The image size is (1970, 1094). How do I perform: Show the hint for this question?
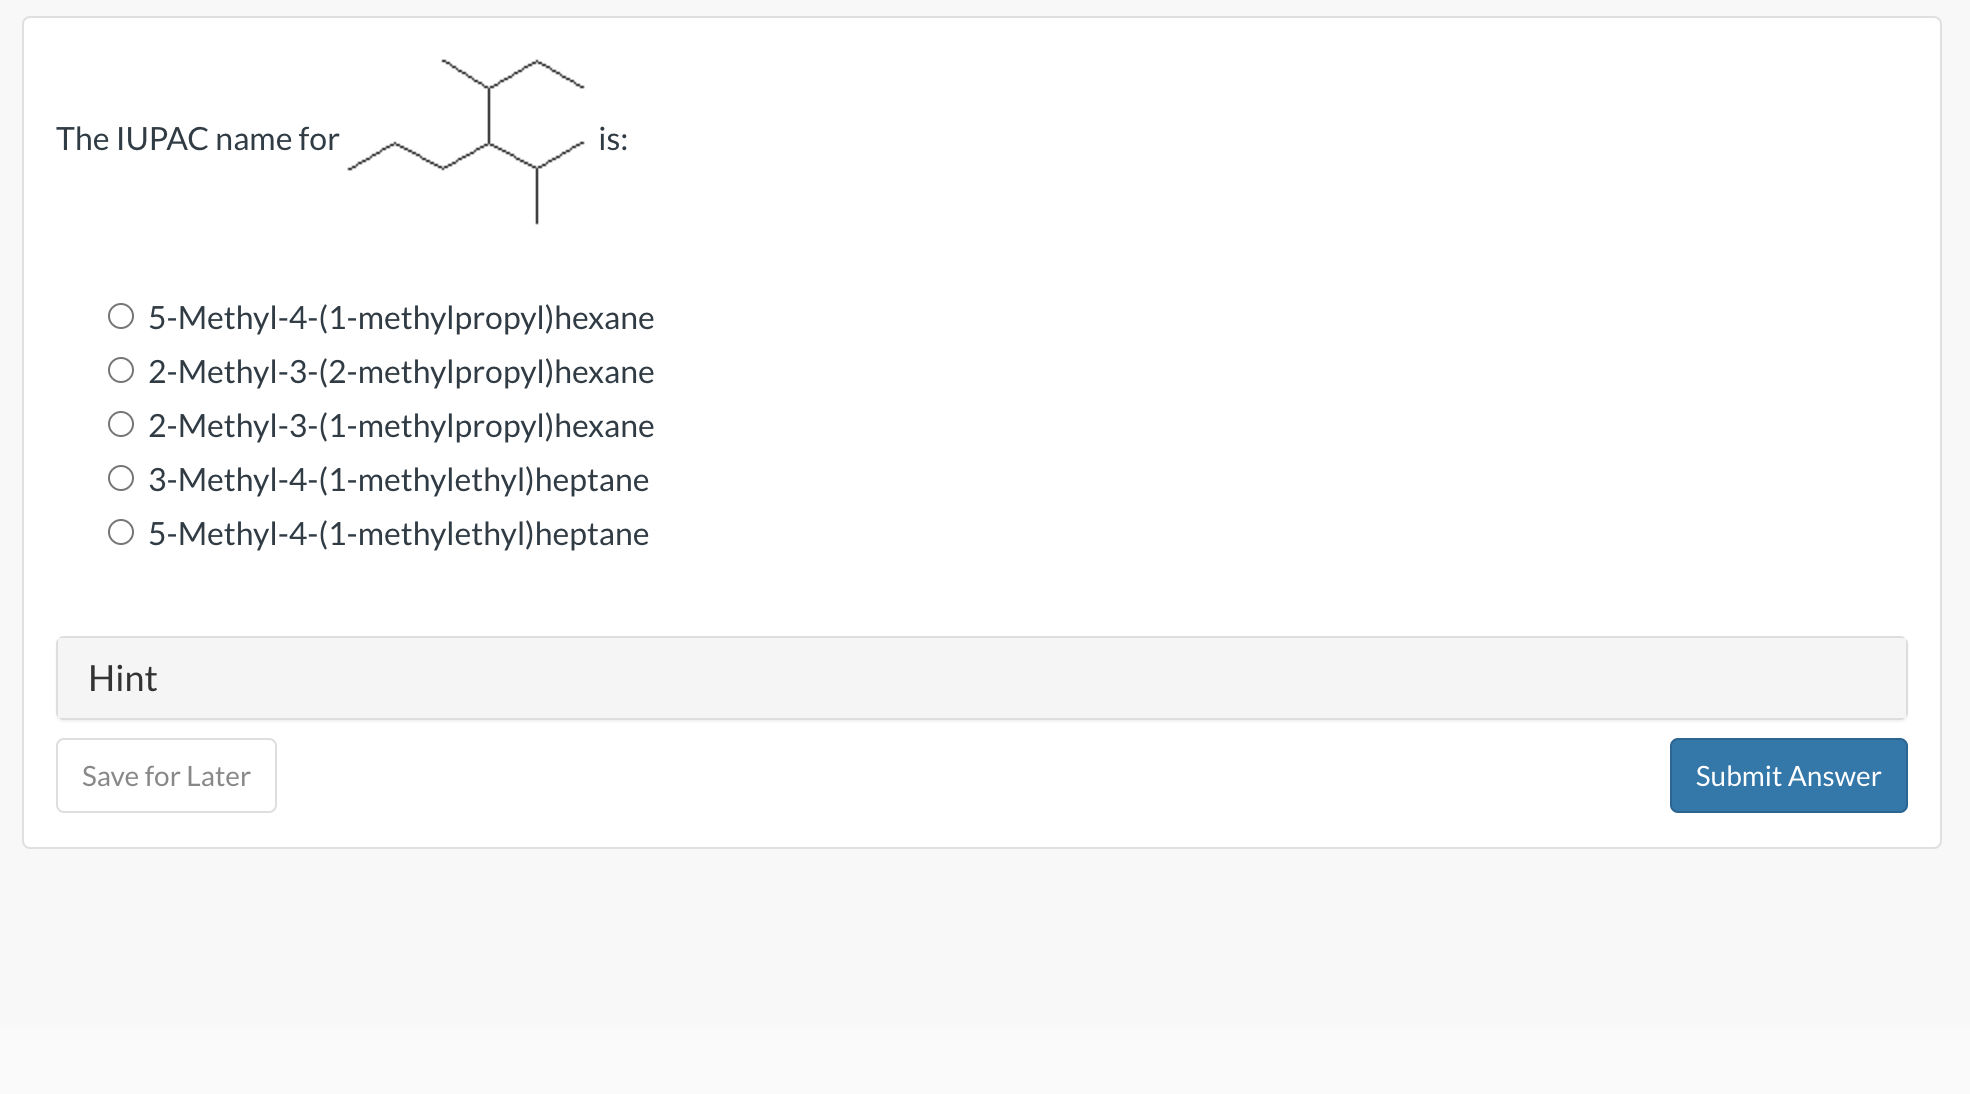coord(122,678)
